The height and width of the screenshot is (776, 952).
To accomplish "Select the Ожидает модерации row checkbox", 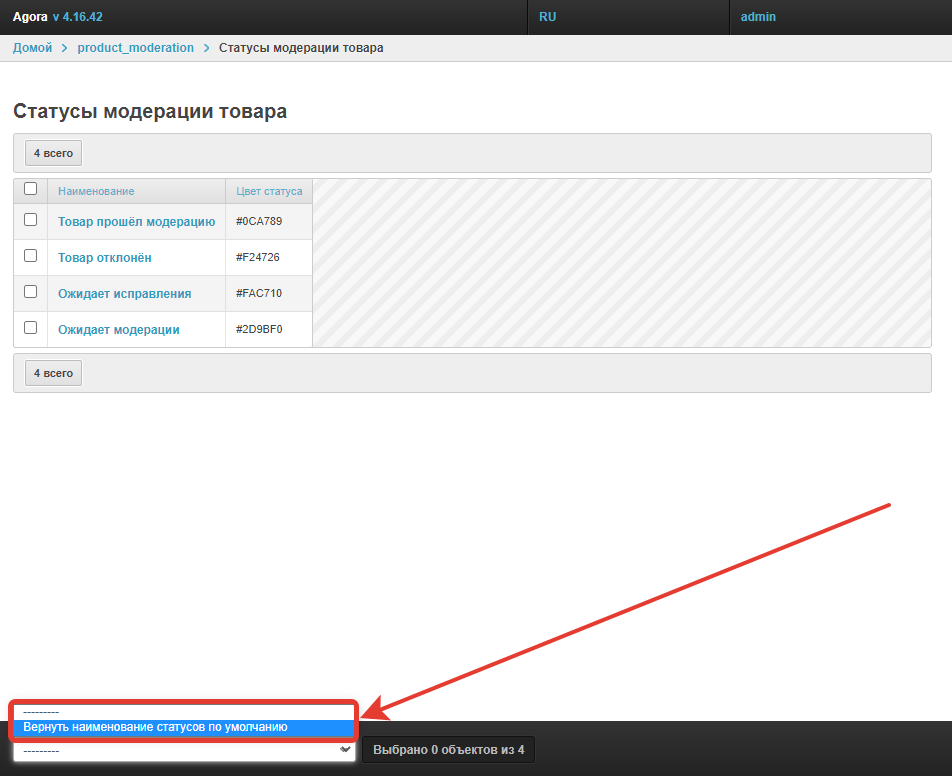I will (30, 328).
